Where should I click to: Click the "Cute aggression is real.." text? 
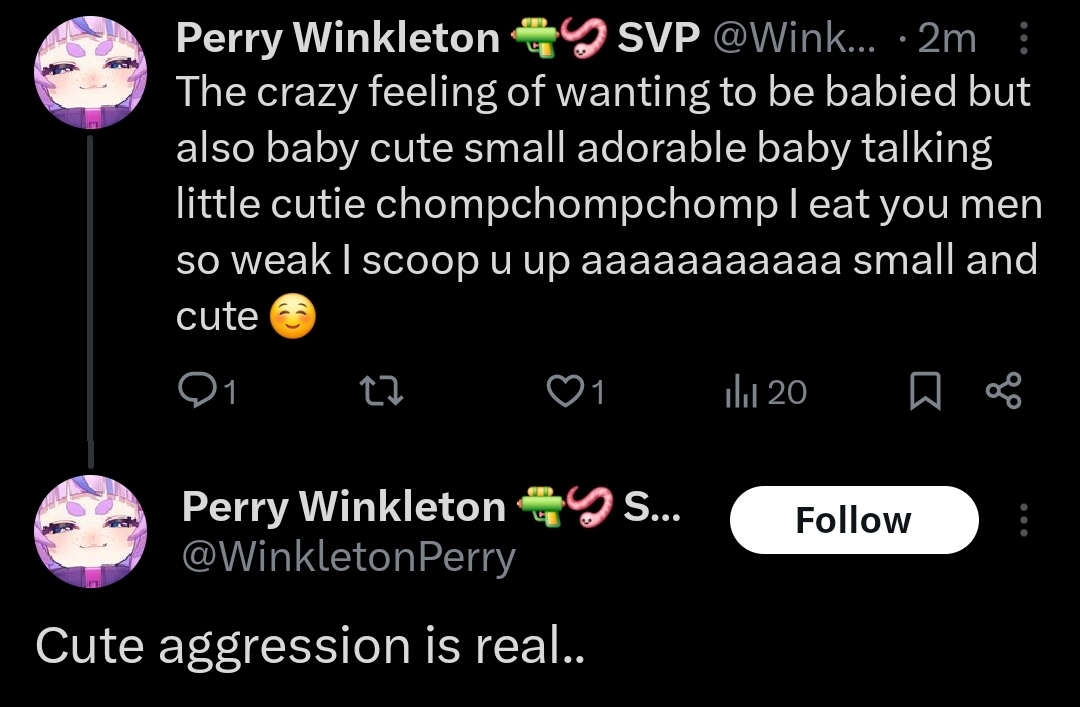click(x=308, y=646)
